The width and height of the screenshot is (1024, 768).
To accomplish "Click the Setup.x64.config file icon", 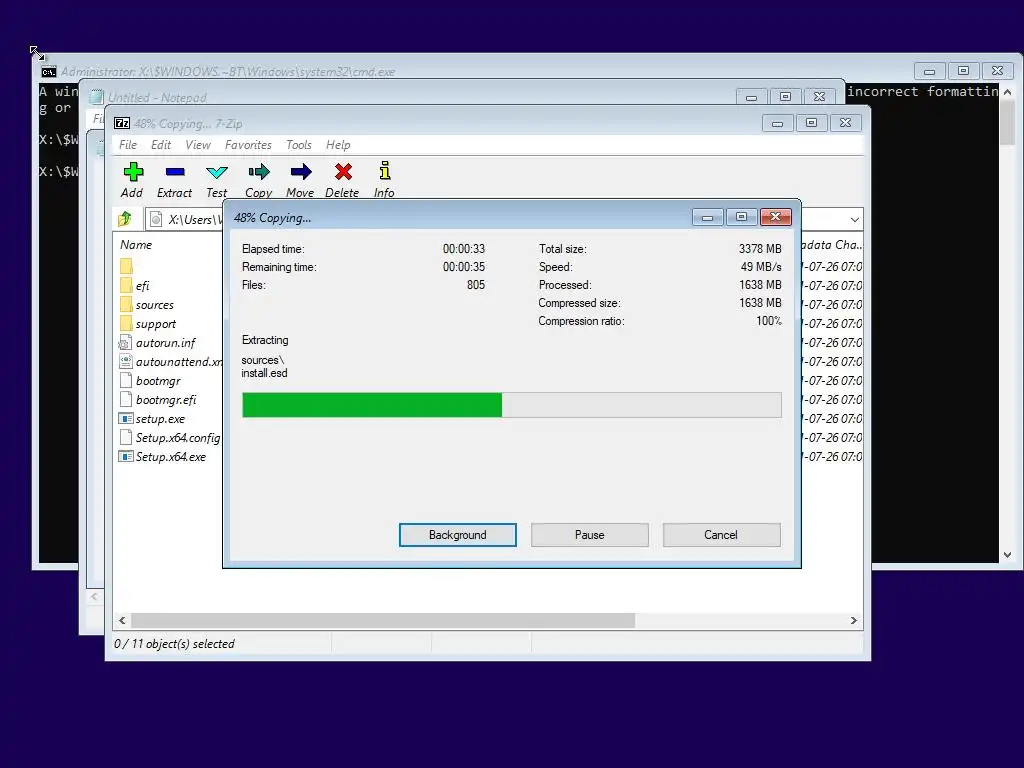I will pyautogui.click(x=126, y=437).
